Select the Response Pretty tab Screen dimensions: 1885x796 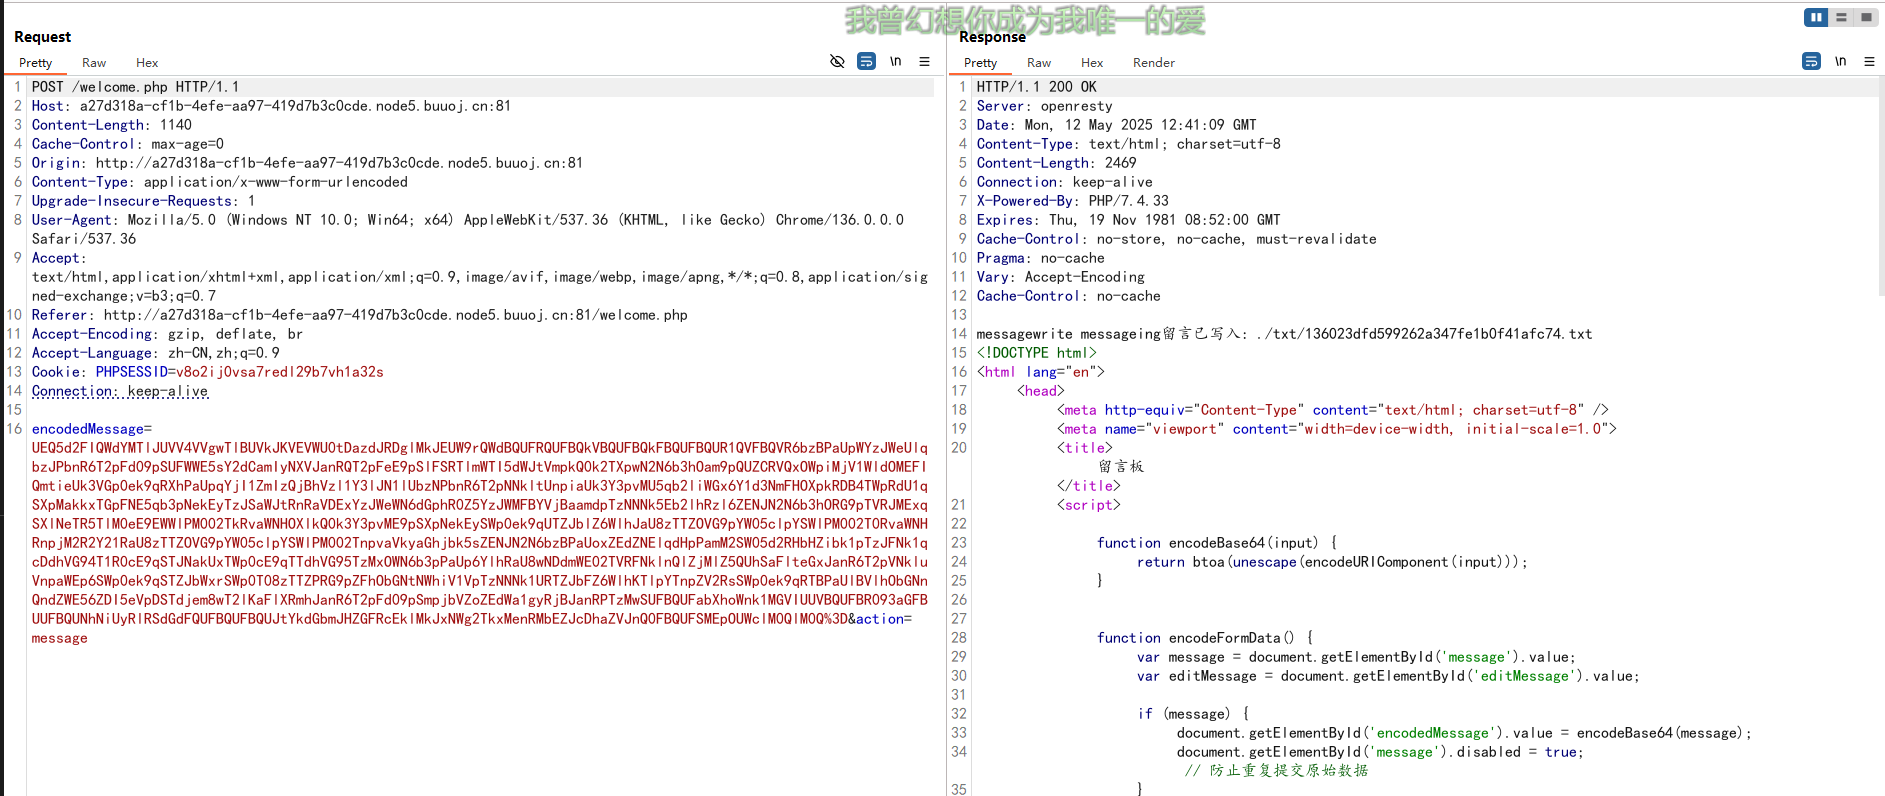pyautogui.click(x=980, y=63)
